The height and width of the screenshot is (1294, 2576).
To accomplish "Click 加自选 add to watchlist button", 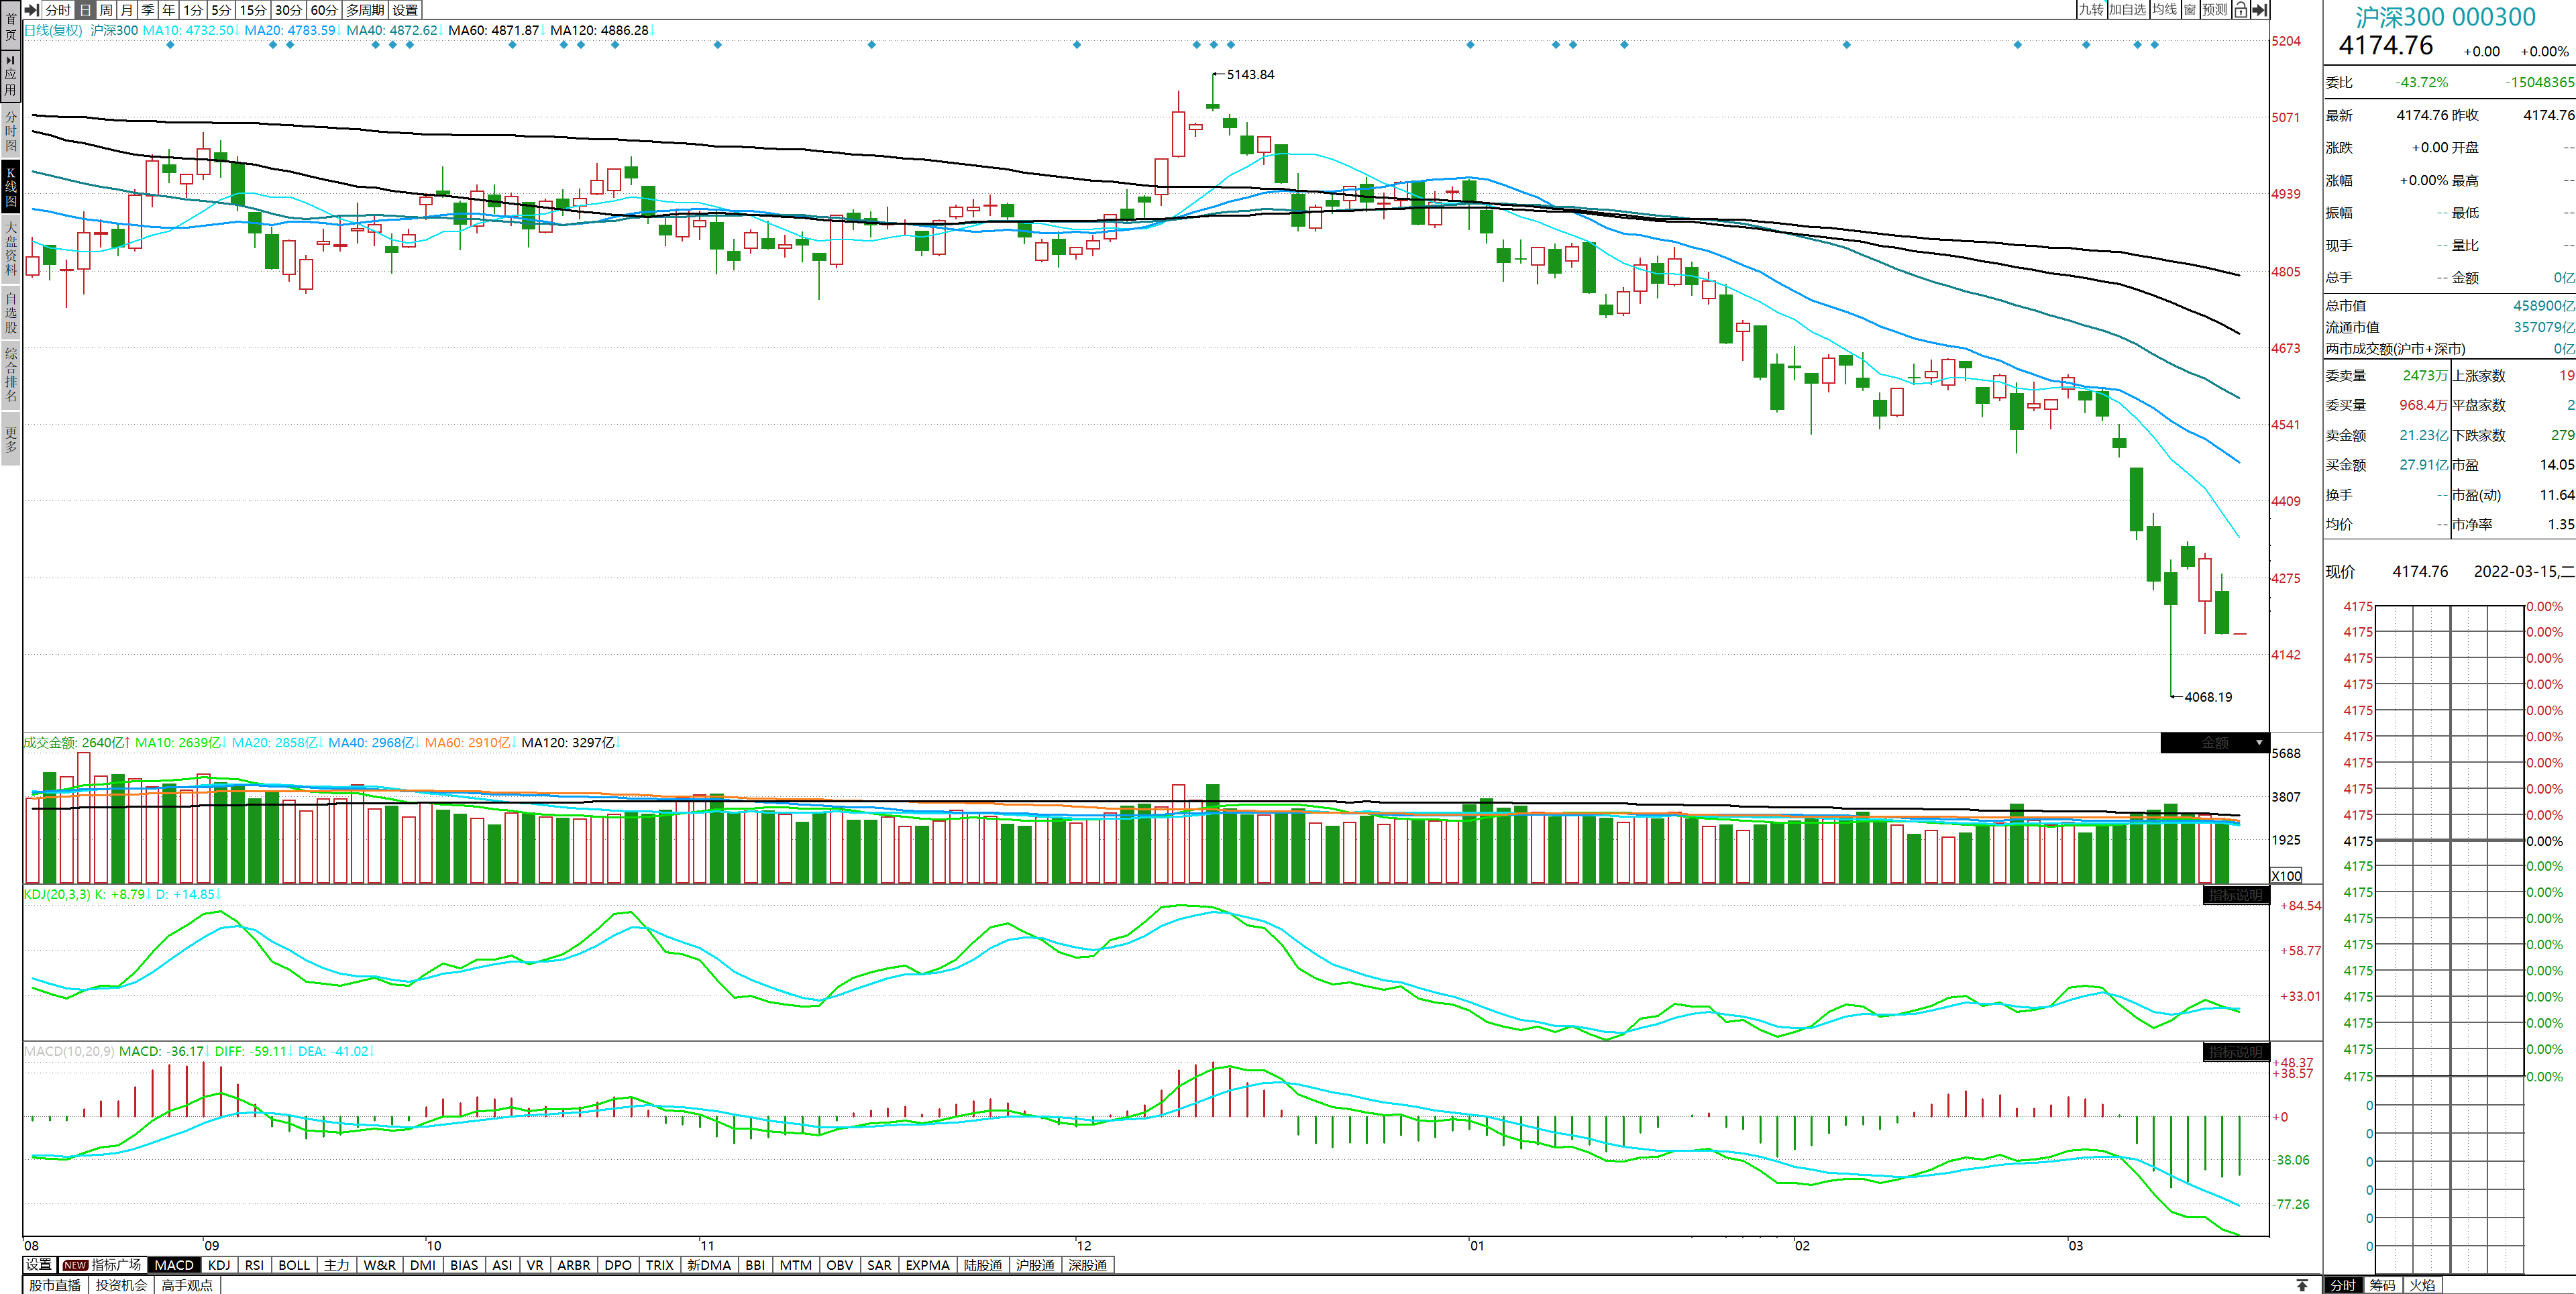I will pos(2127,10).
